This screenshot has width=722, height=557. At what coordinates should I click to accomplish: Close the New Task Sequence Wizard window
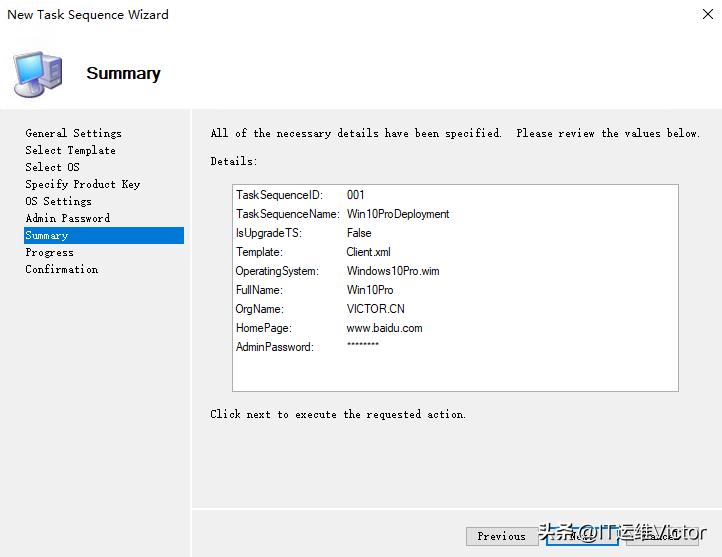click(708, 14)
